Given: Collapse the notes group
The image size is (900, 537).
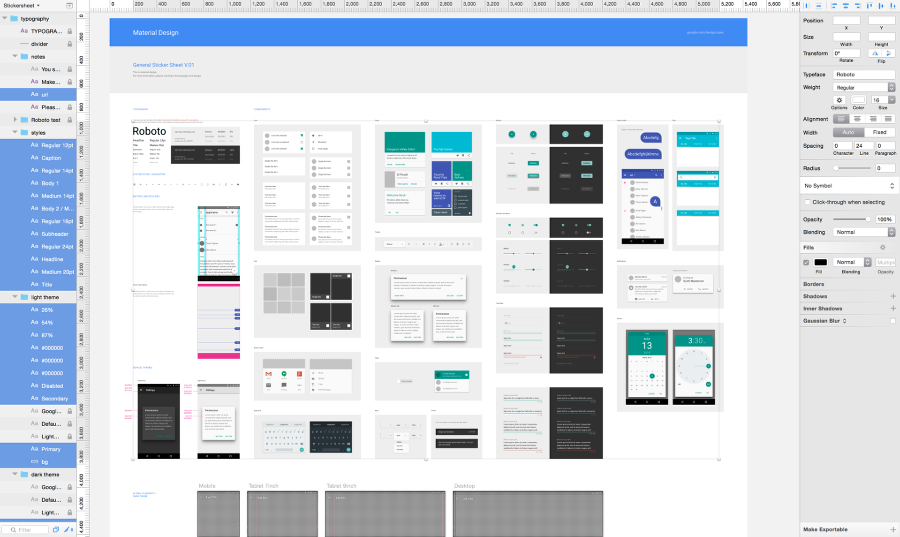Looking at the screenshot, I should [x=15, y=57].
